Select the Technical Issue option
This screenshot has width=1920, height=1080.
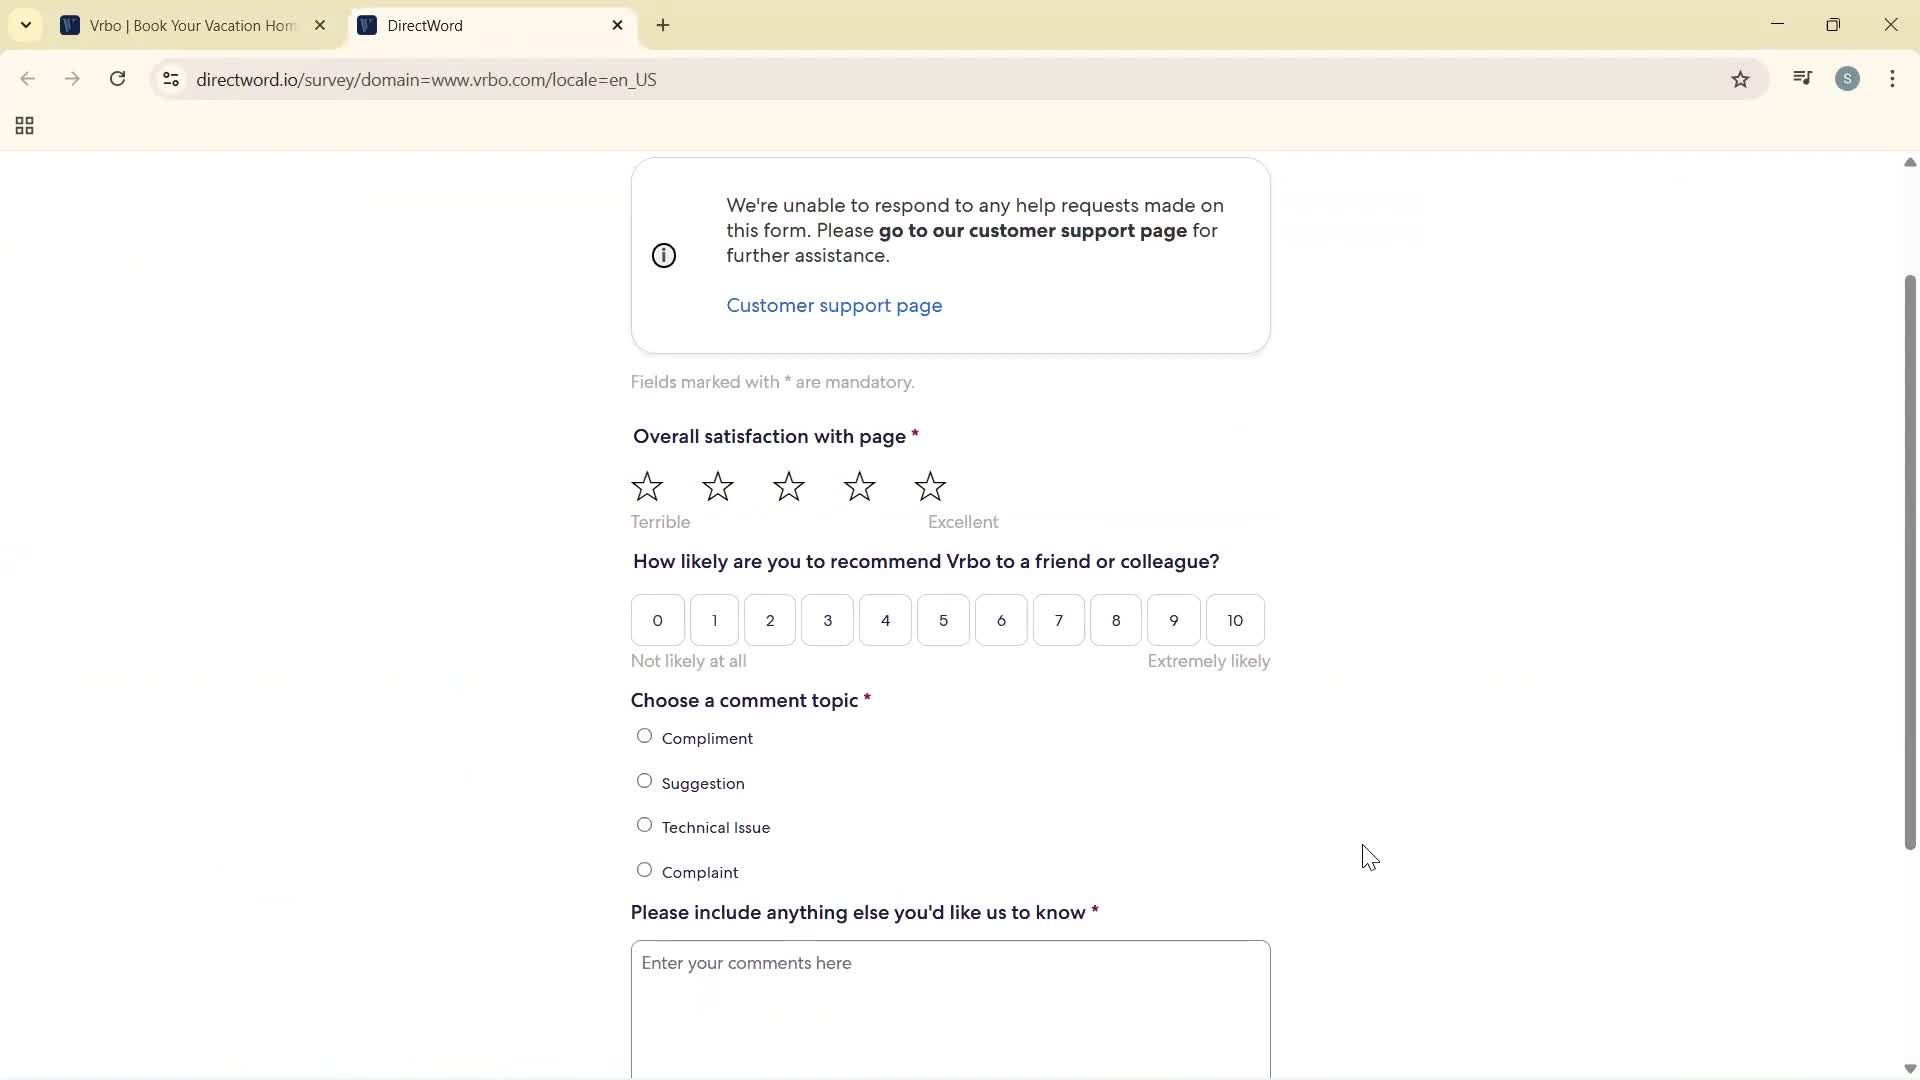point(644,825)
